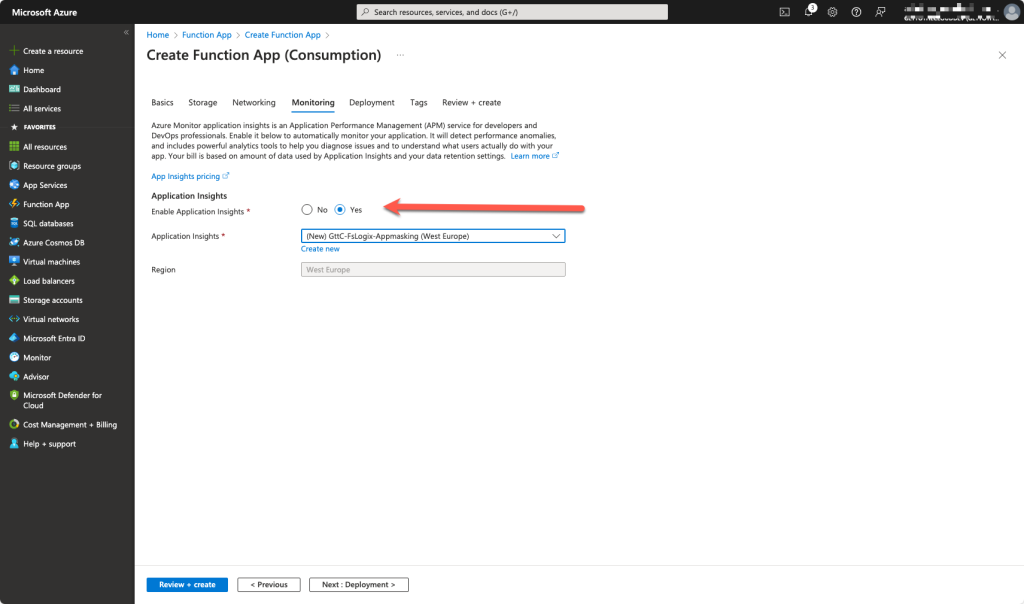Switch to the Tags tab
This screenshot has height=604, width=1024.
coord(419,103)
